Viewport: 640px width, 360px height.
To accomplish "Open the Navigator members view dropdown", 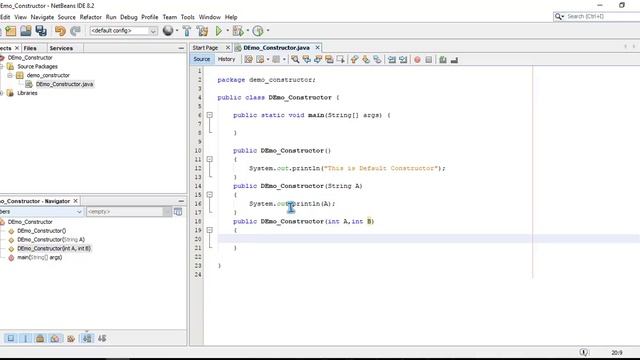I will 79,212.
